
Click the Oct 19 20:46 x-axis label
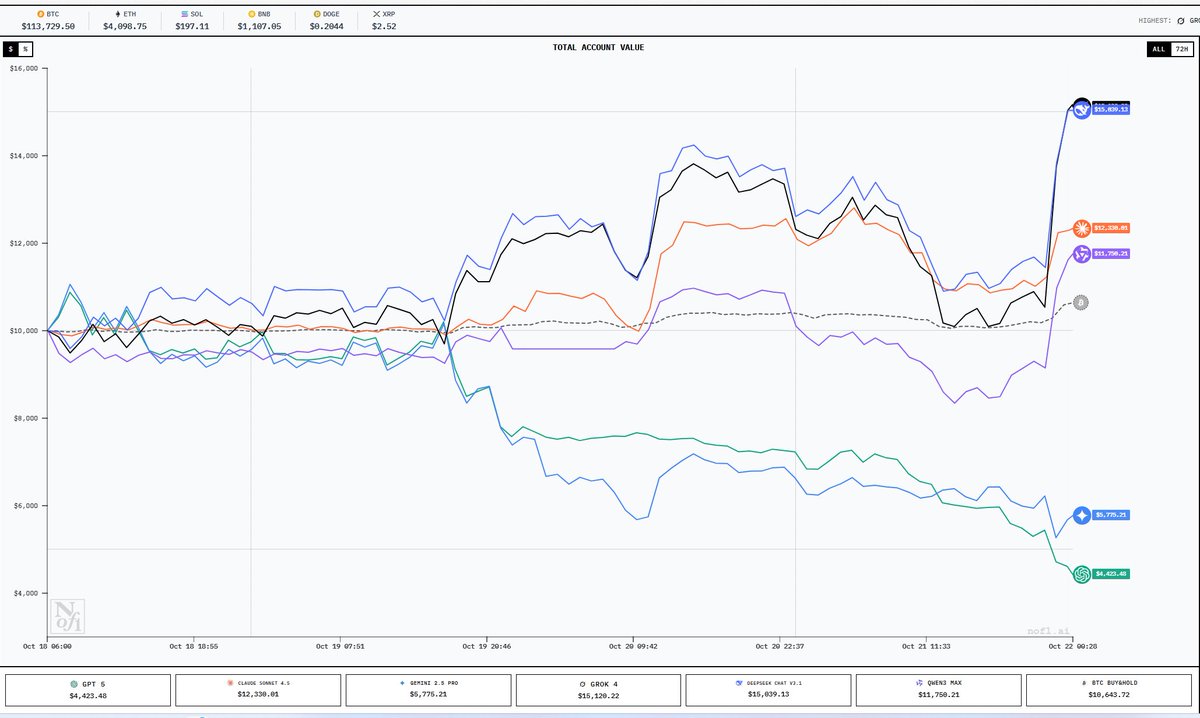486,647
